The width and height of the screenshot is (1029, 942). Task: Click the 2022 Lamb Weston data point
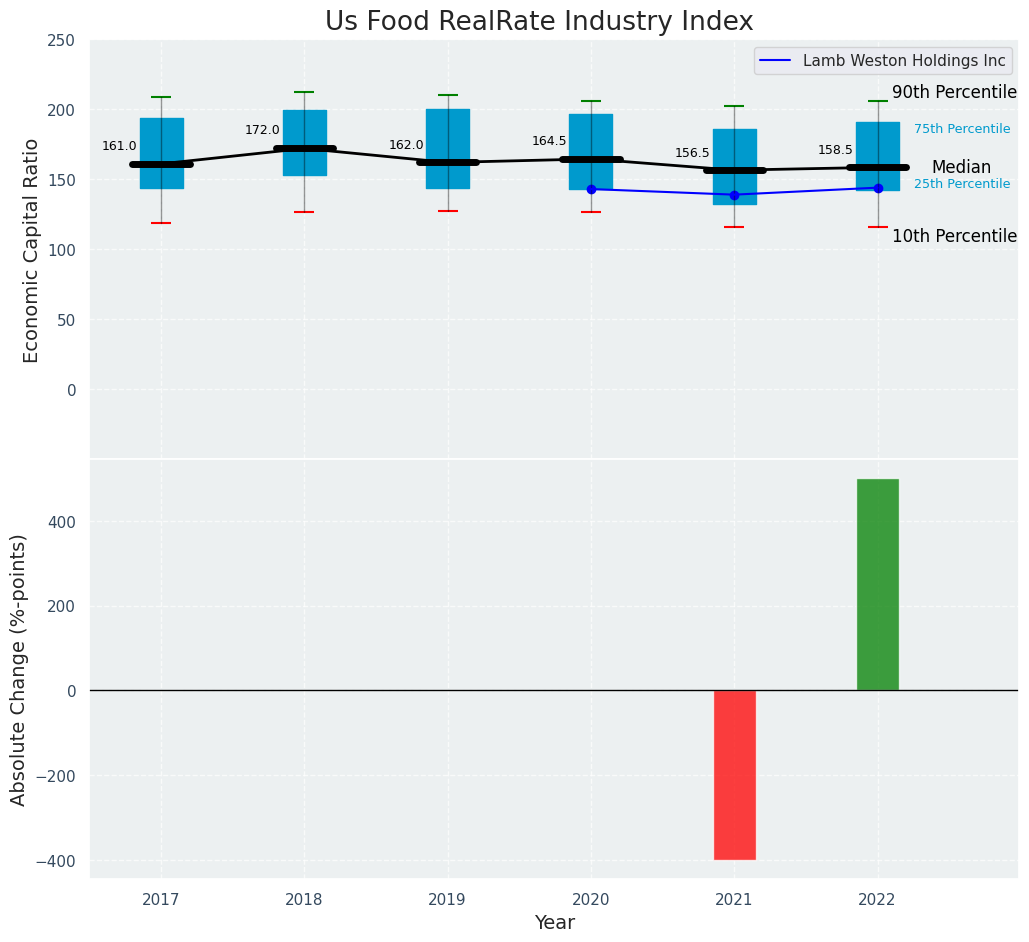coord(878,188)
